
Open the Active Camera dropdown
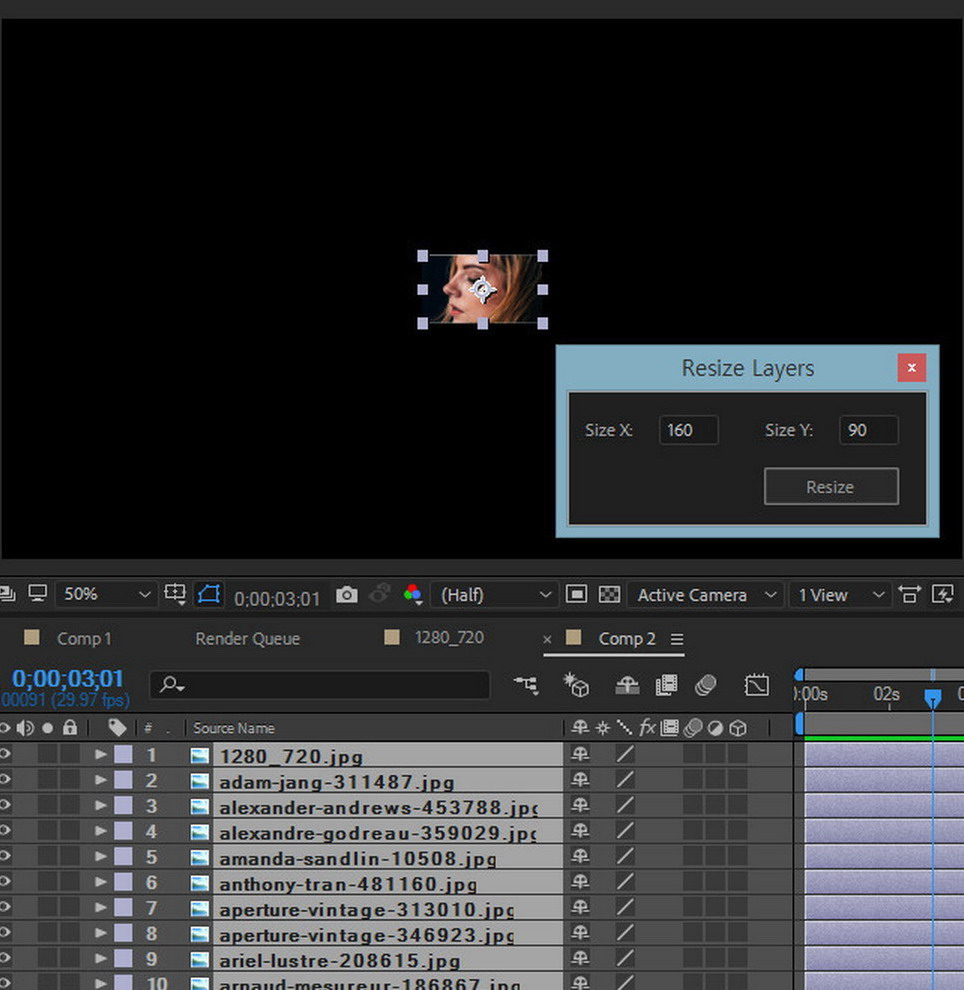coord(705,595)
